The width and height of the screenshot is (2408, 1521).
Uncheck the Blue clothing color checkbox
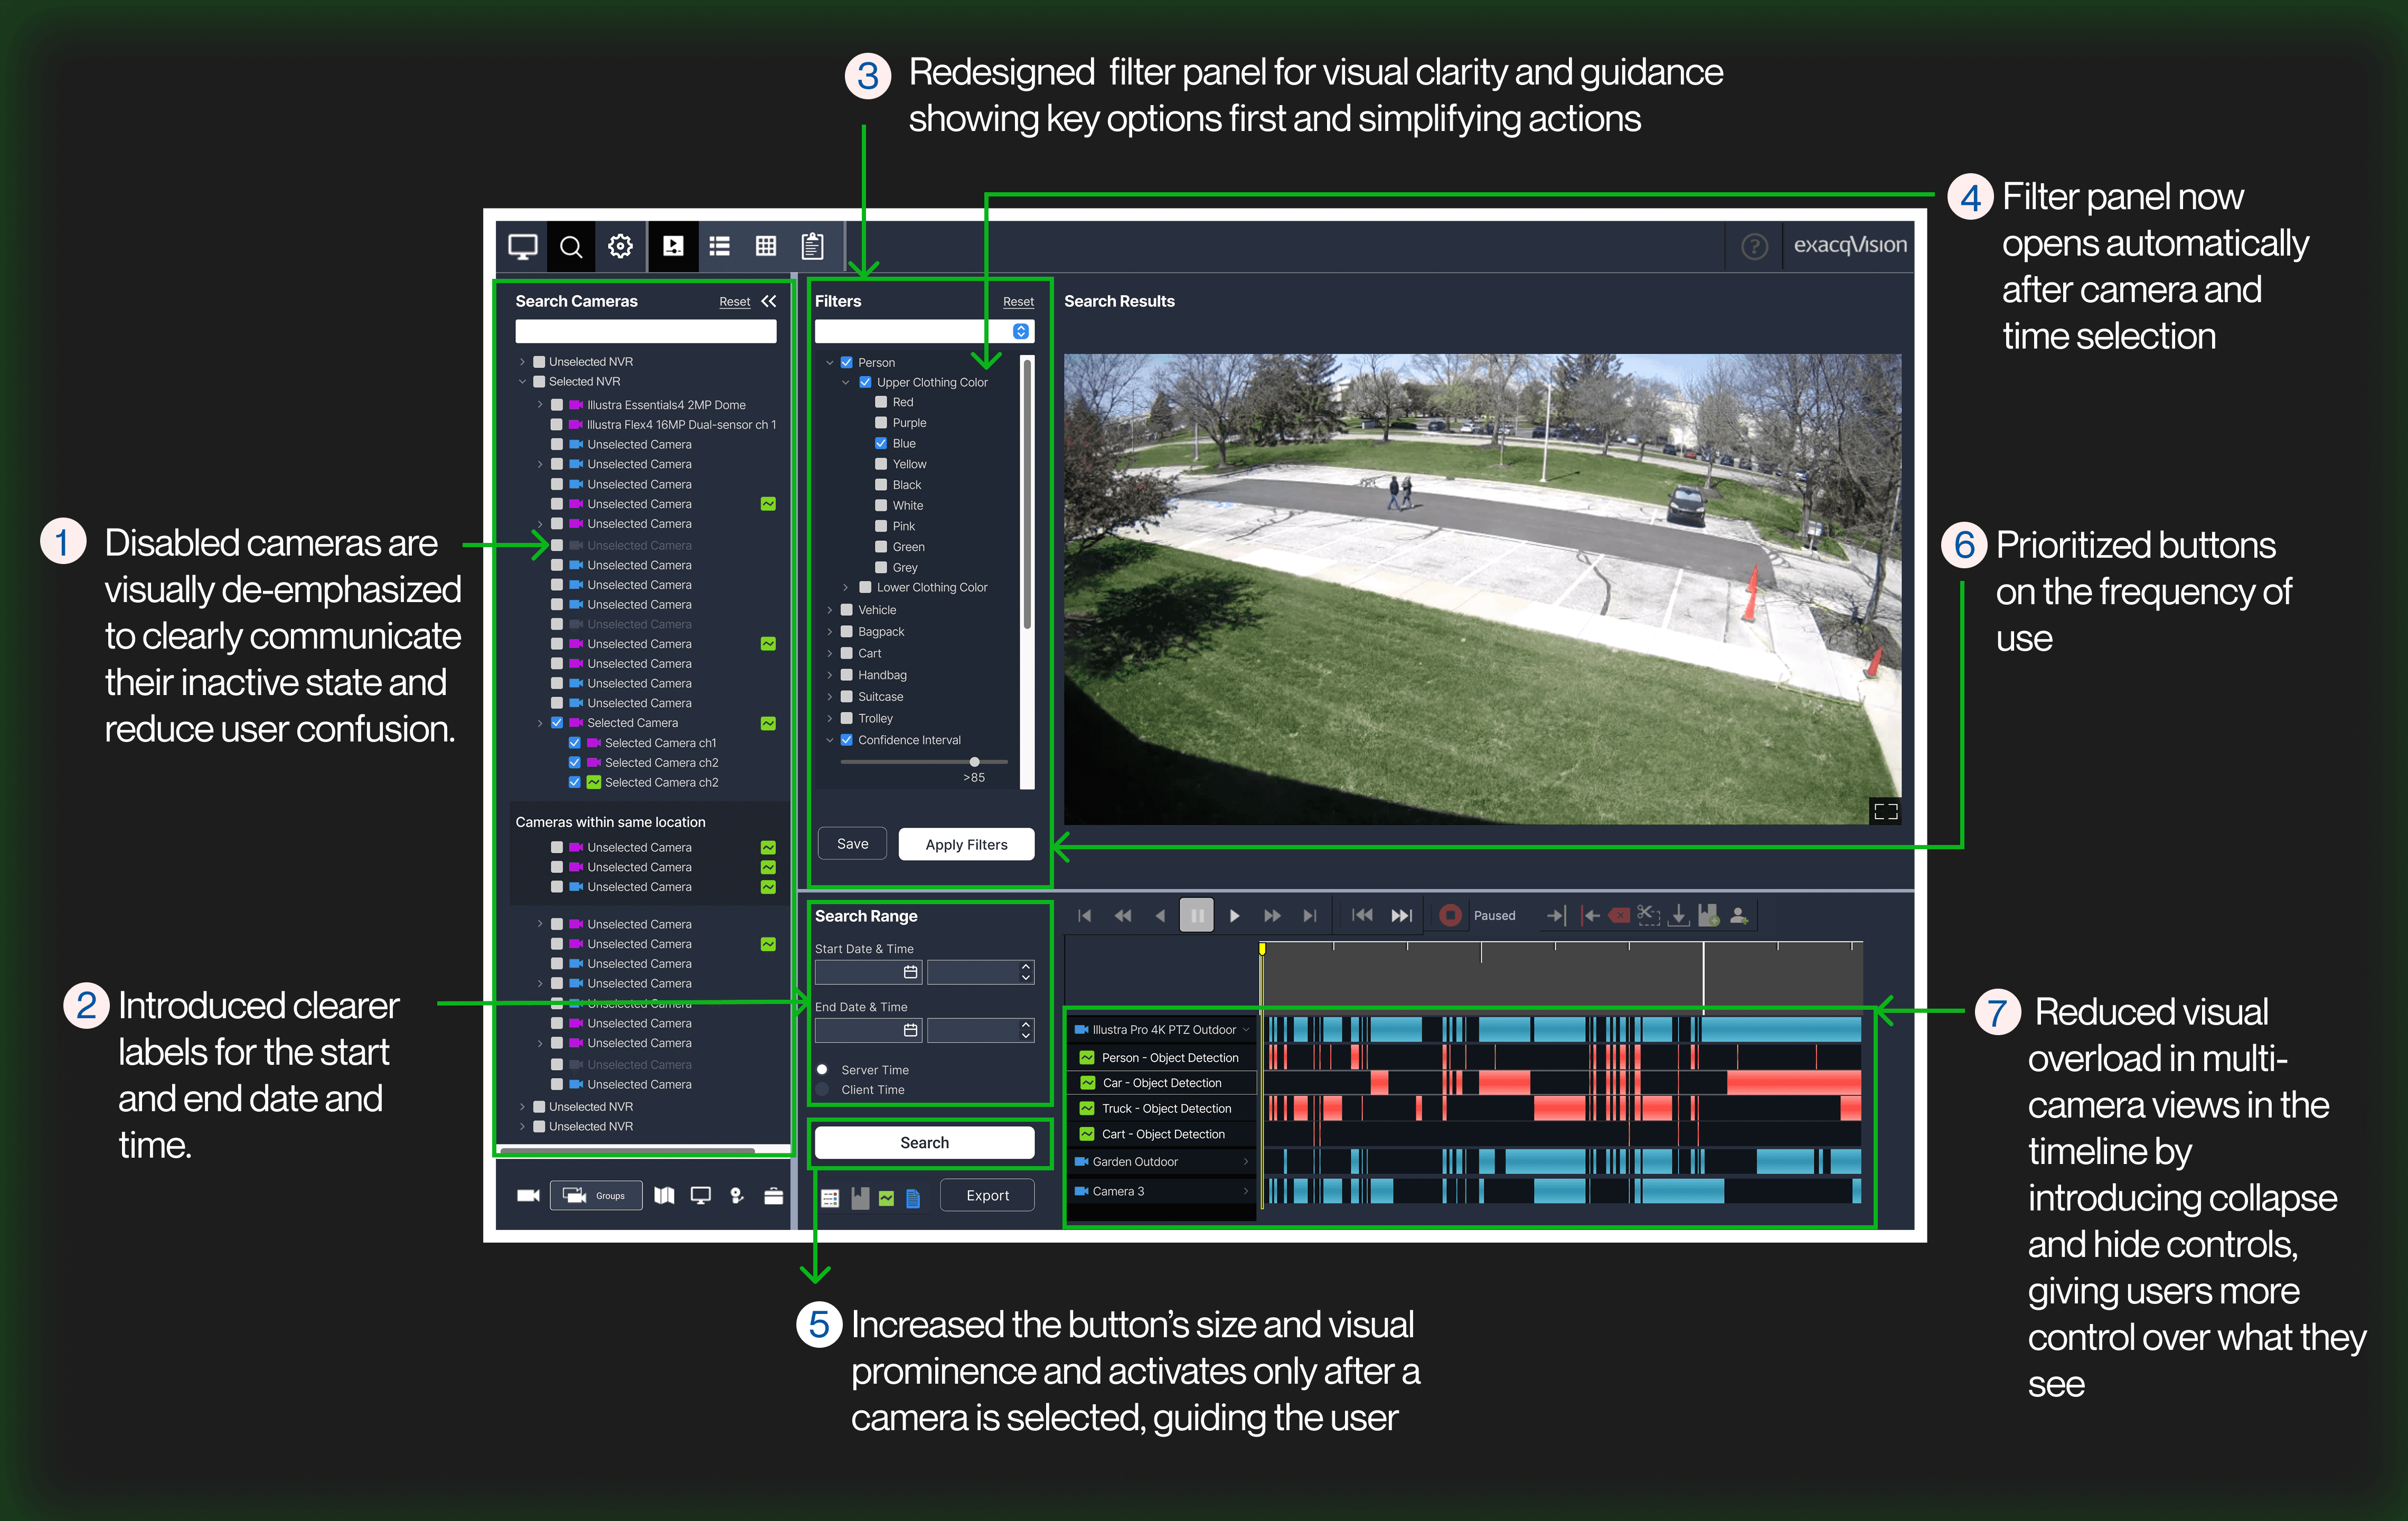(x=881, y=443)
